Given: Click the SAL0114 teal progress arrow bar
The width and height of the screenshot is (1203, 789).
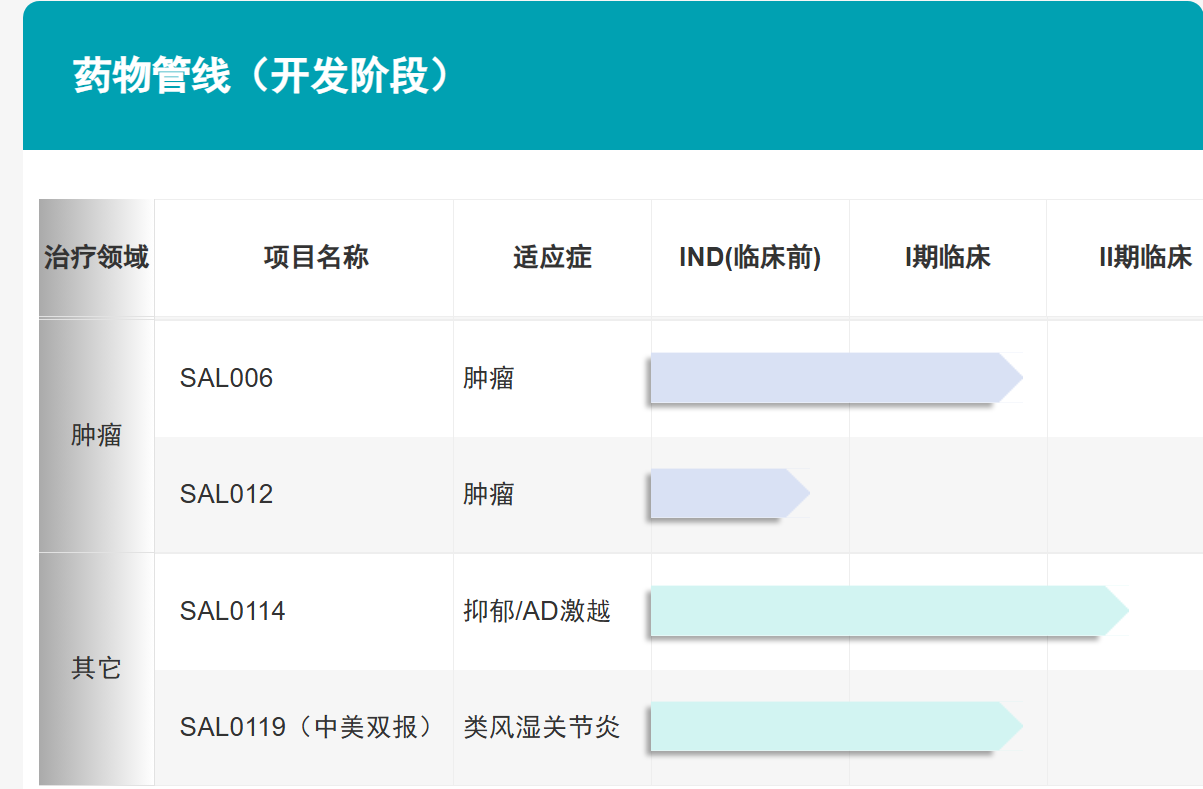Looking at the screenshot, I should 886,611.
